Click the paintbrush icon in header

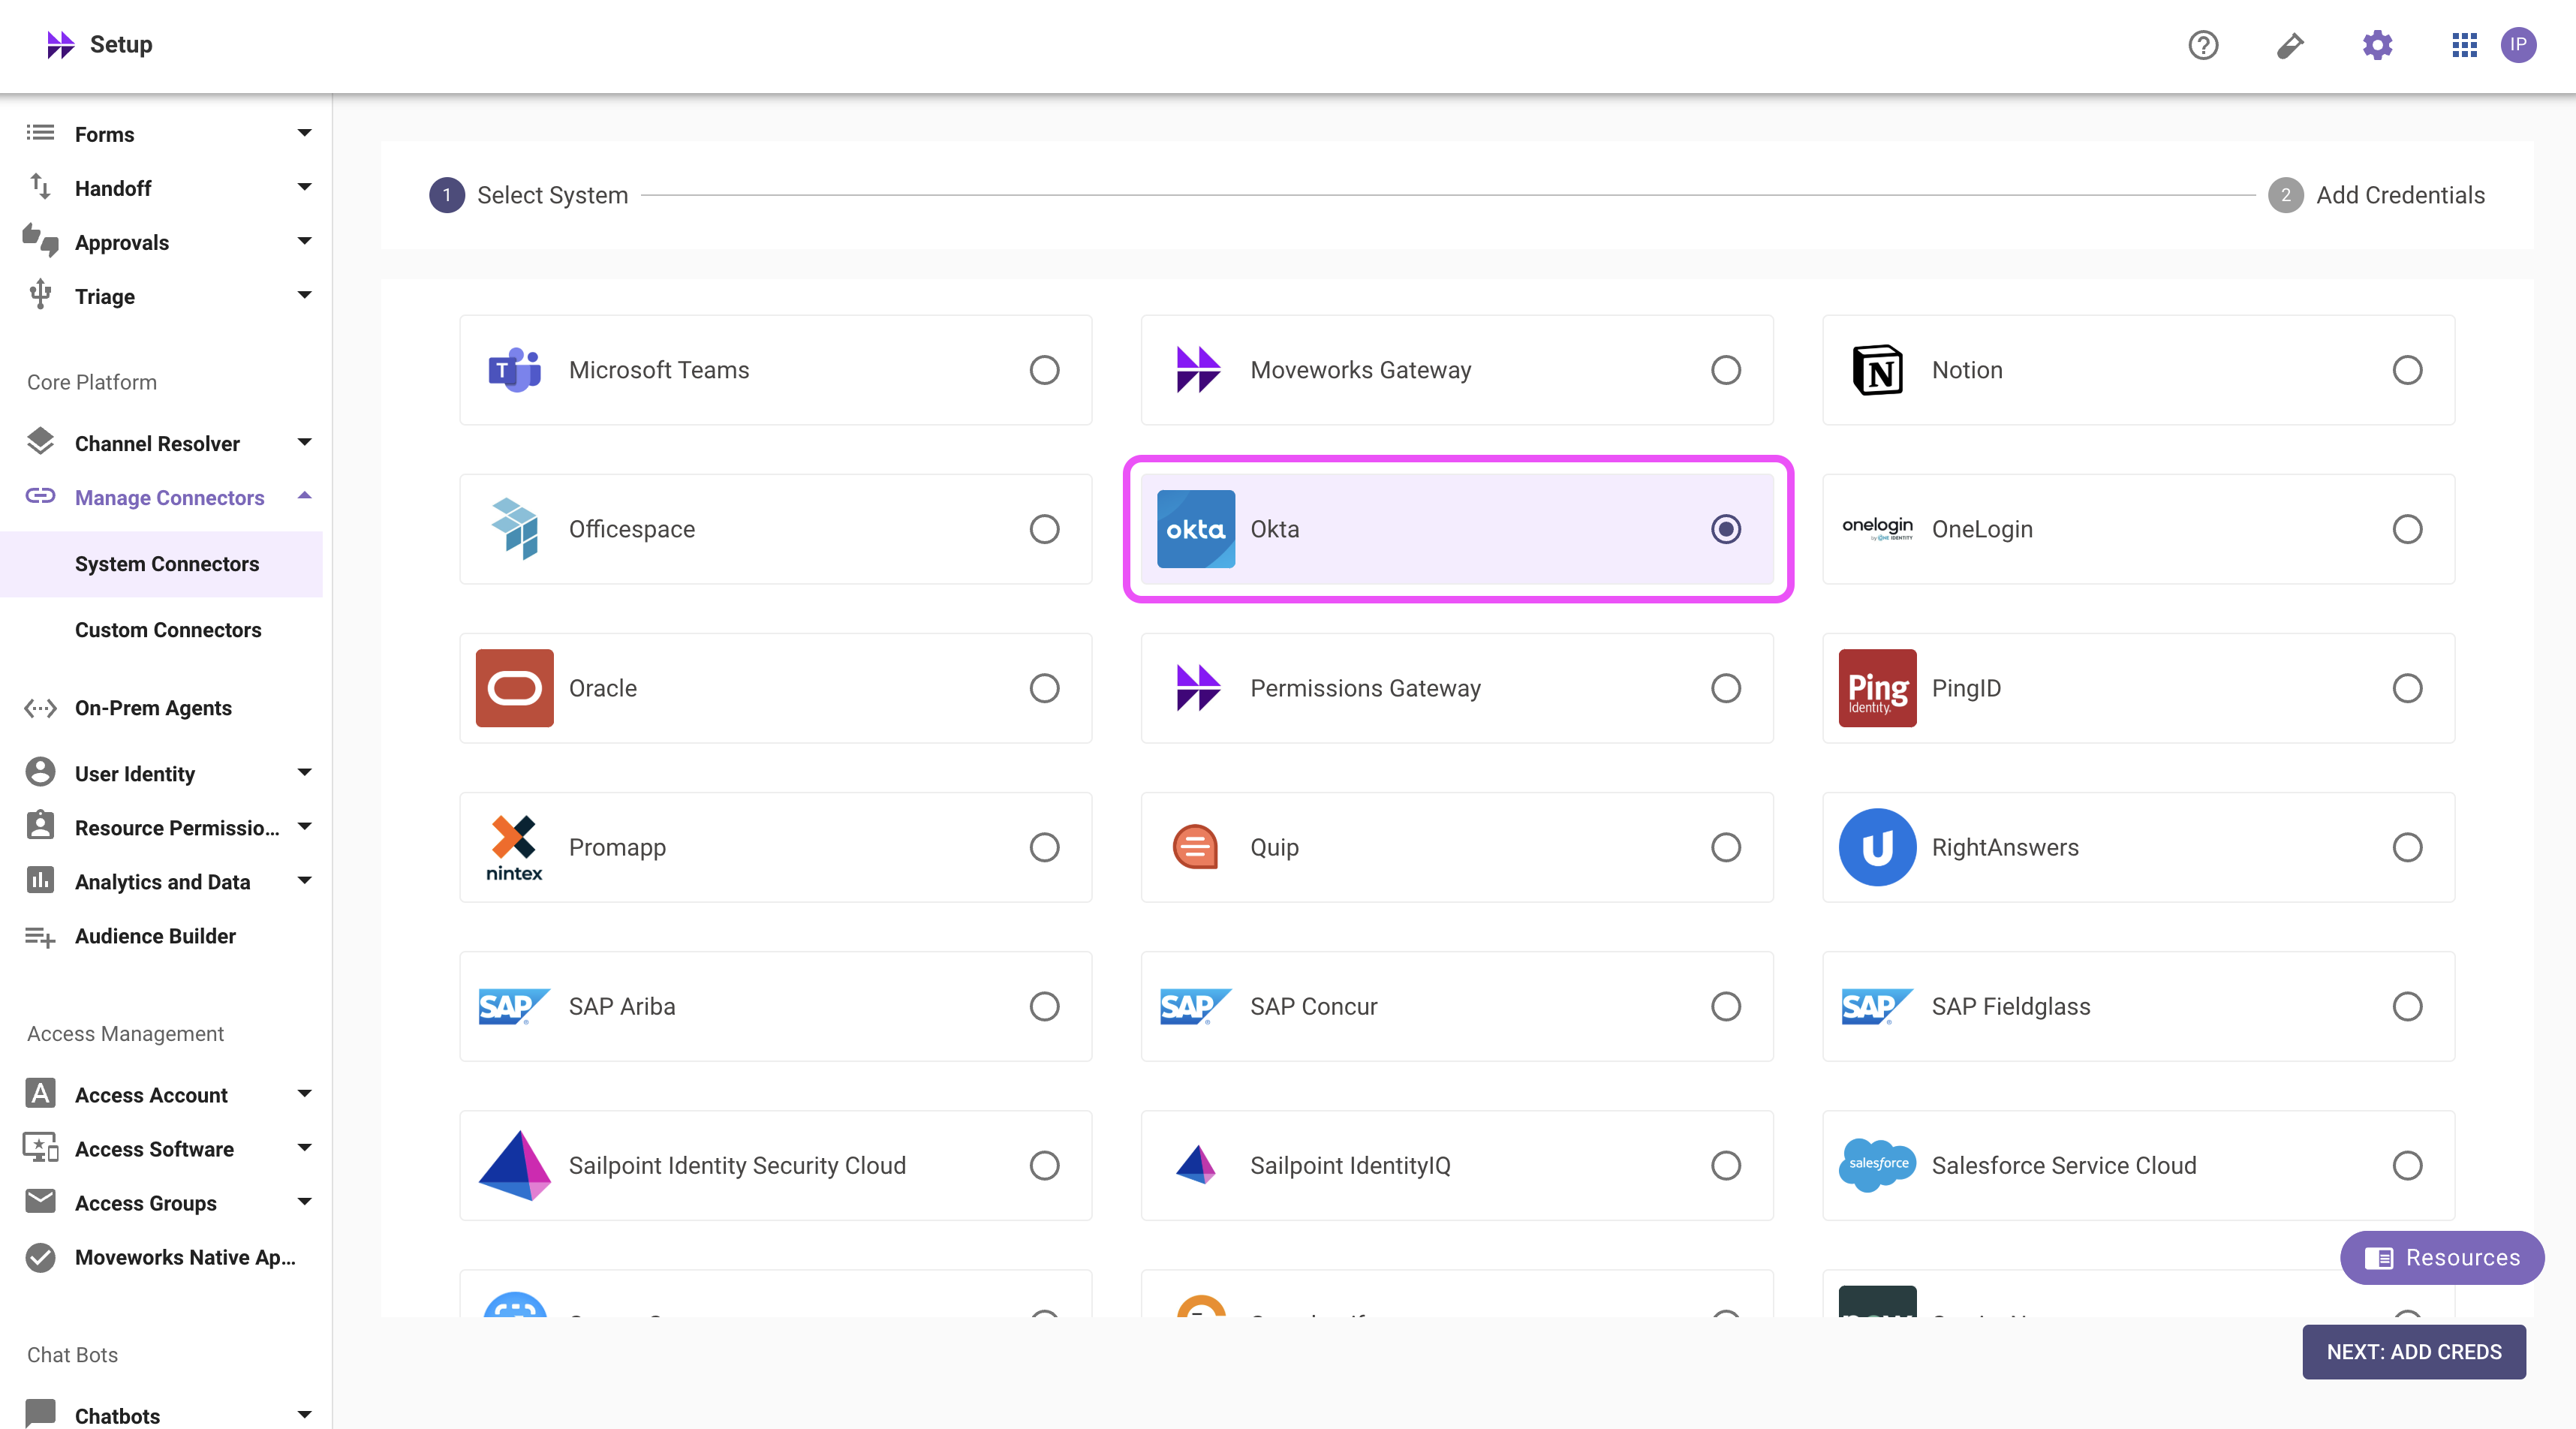click(2290, 45)
